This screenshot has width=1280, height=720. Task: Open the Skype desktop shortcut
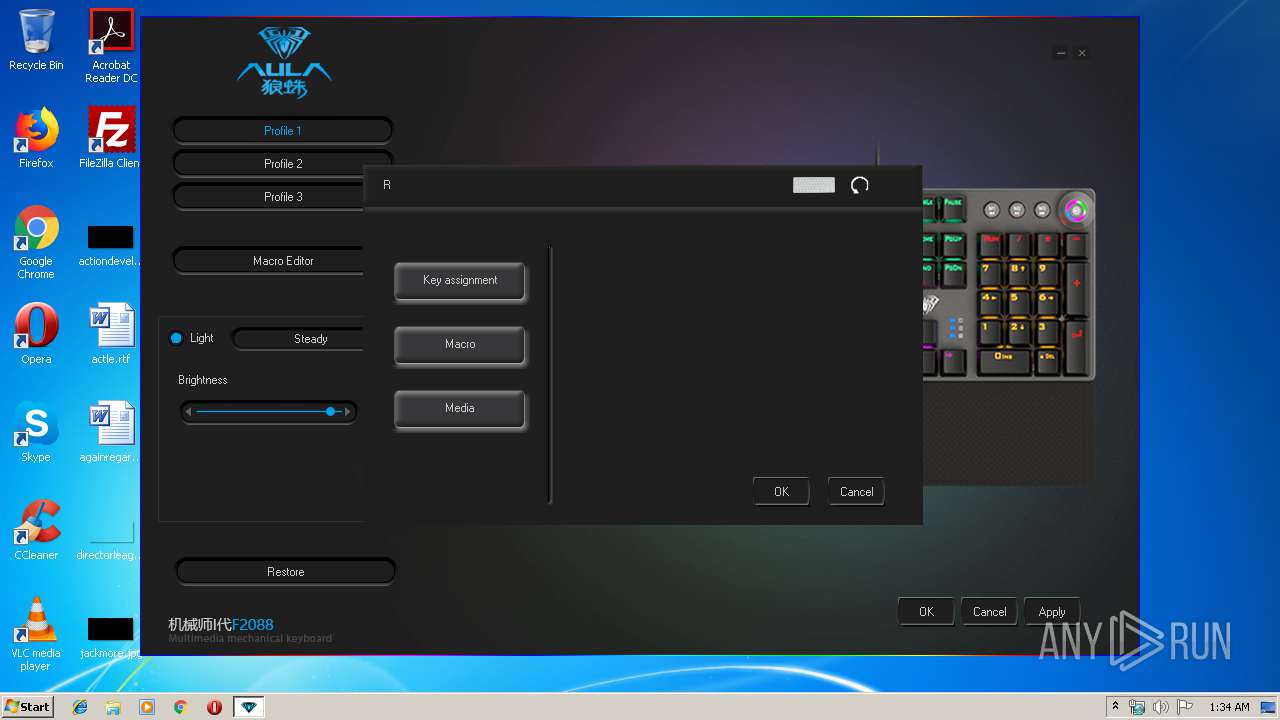click(x=36, y=433)
